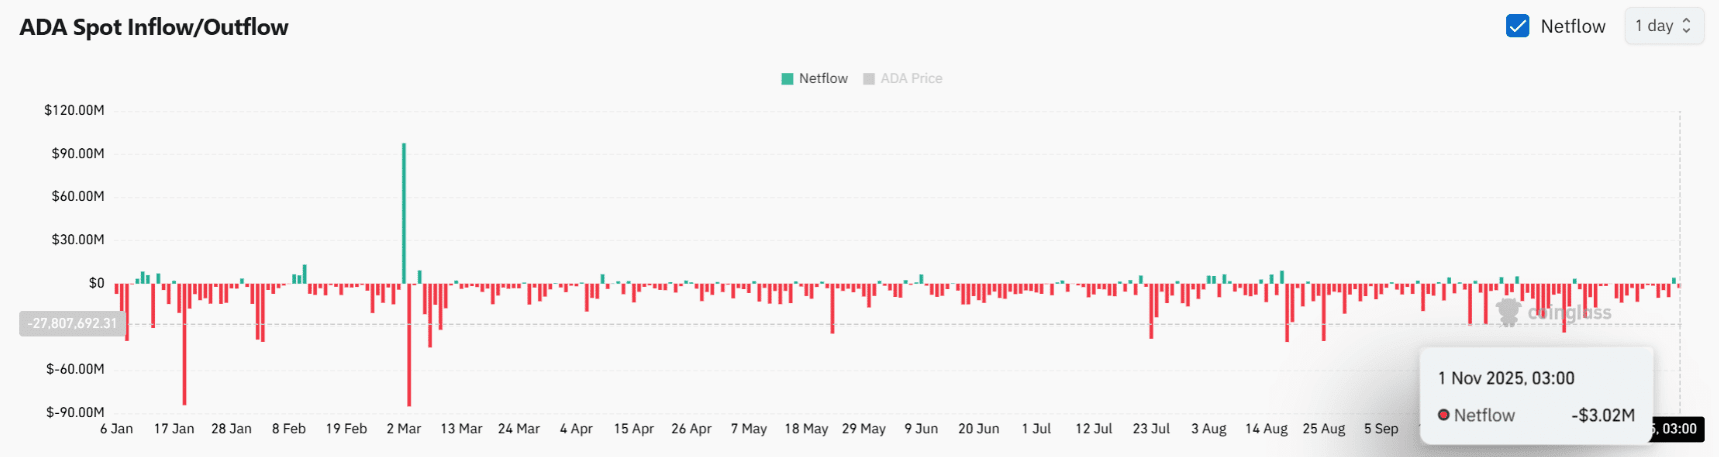Click the green Netflow legend swatch
Screen dimensions: 1719x457
click(x=787, y=78)
